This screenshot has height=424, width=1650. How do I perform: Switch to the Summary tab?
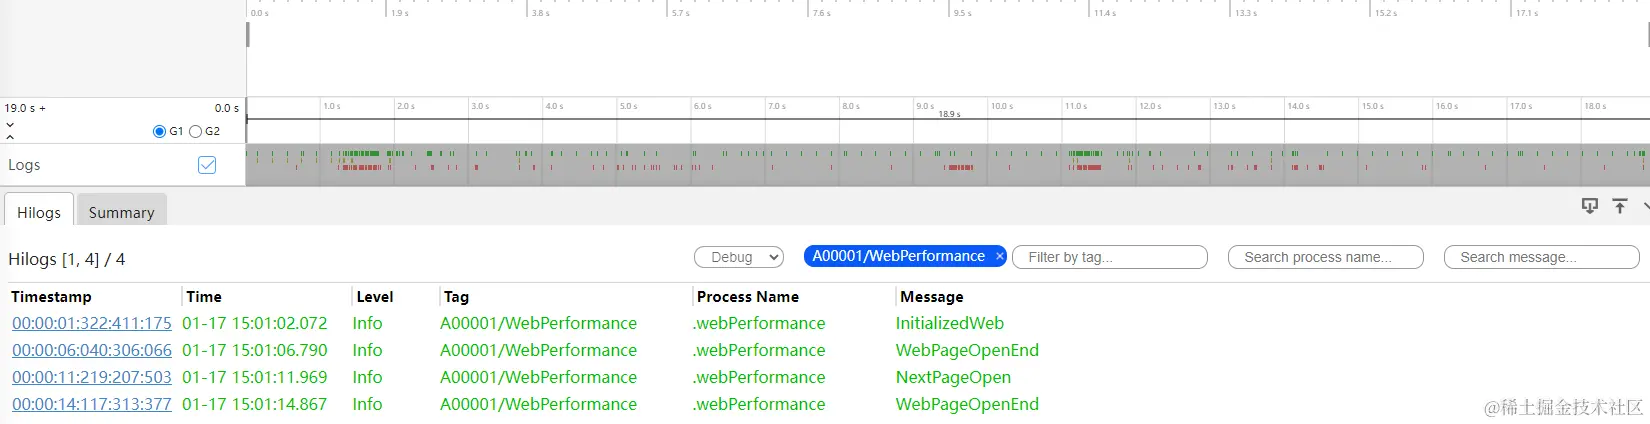[x=121, y=212]
